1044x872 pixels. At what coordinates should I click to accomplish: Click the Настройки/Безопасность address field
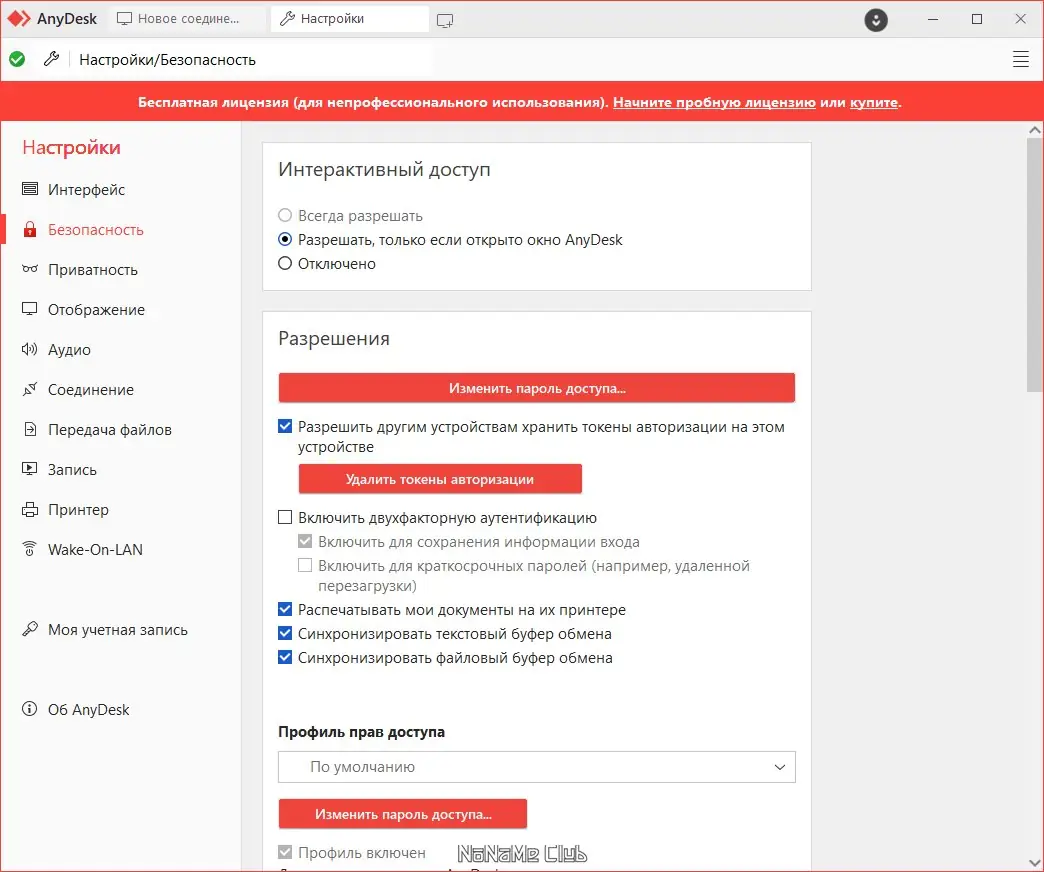[252, 59]
